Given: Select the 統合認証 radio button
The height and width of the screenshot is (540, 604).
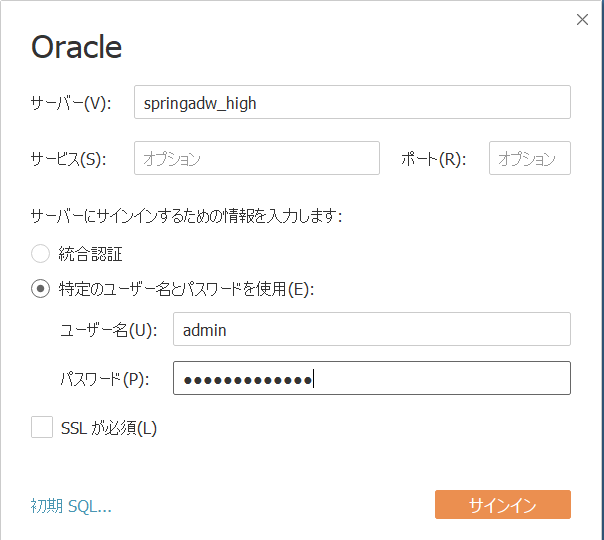Looking at the screenshot, I should pyautogui.click(x=40, y=254).
